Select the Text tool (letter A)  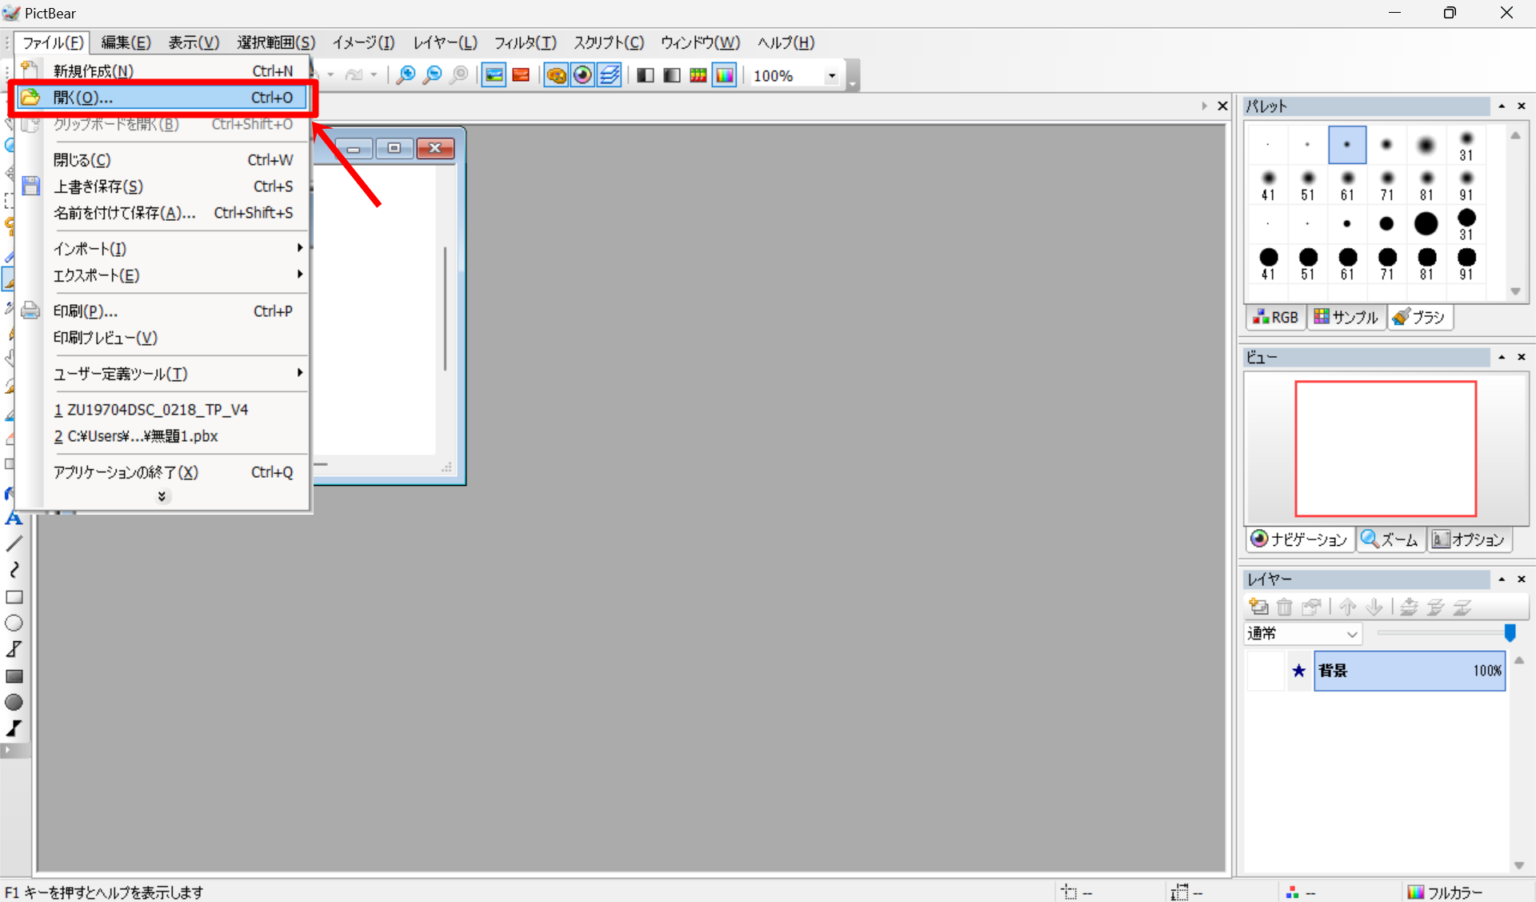click(x=14, y=518)
